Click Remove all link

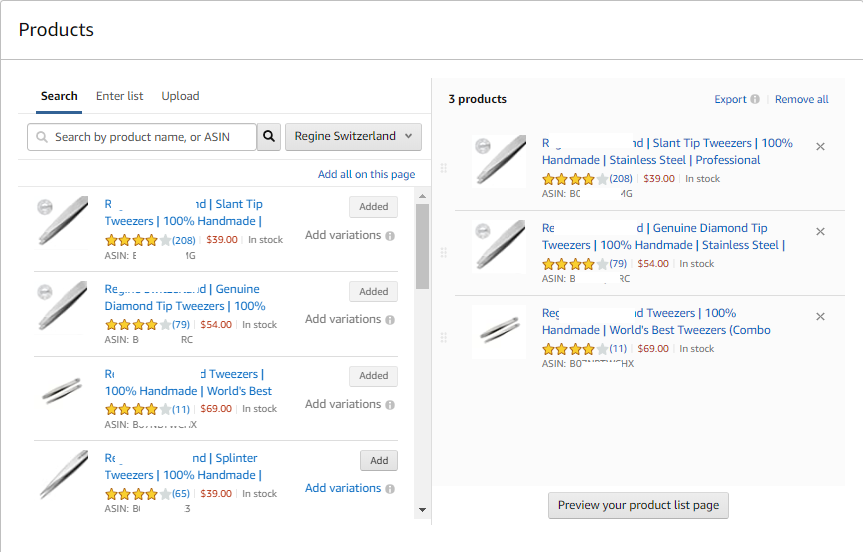[x=801, y=99]
